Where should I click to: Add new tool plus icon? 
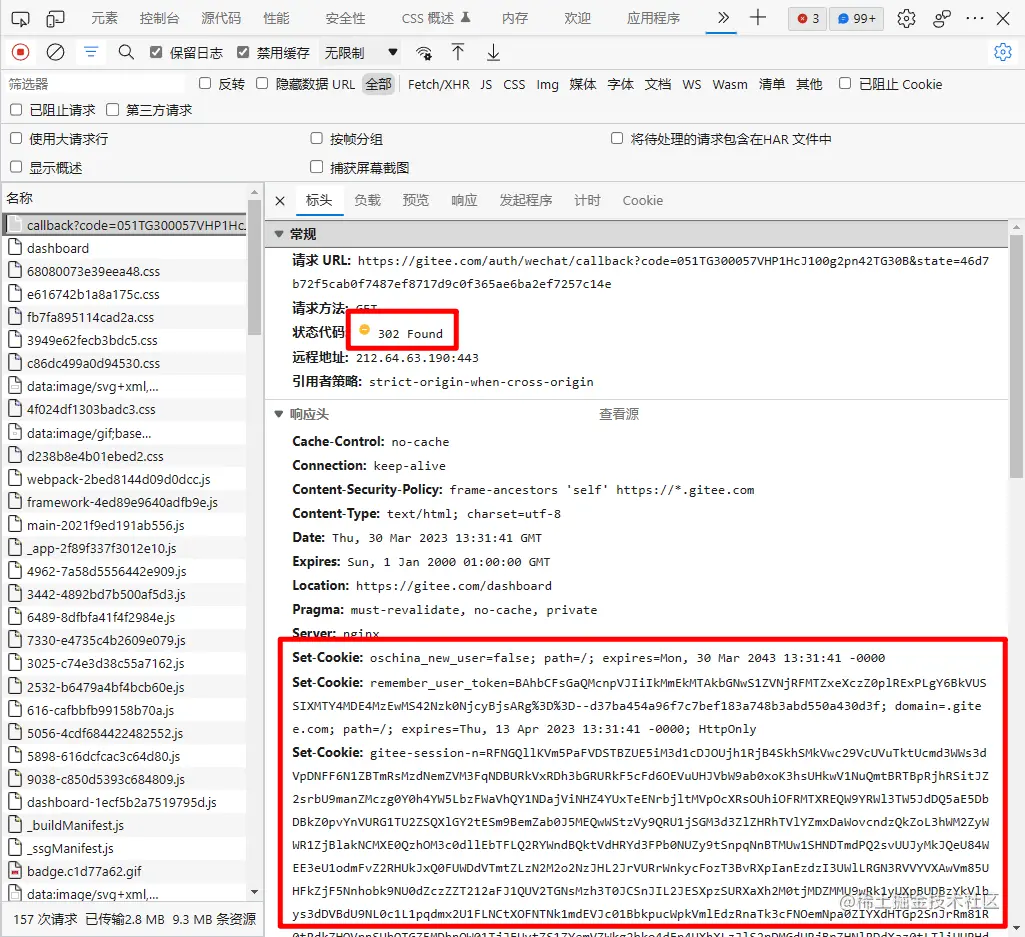click(758, 18)
